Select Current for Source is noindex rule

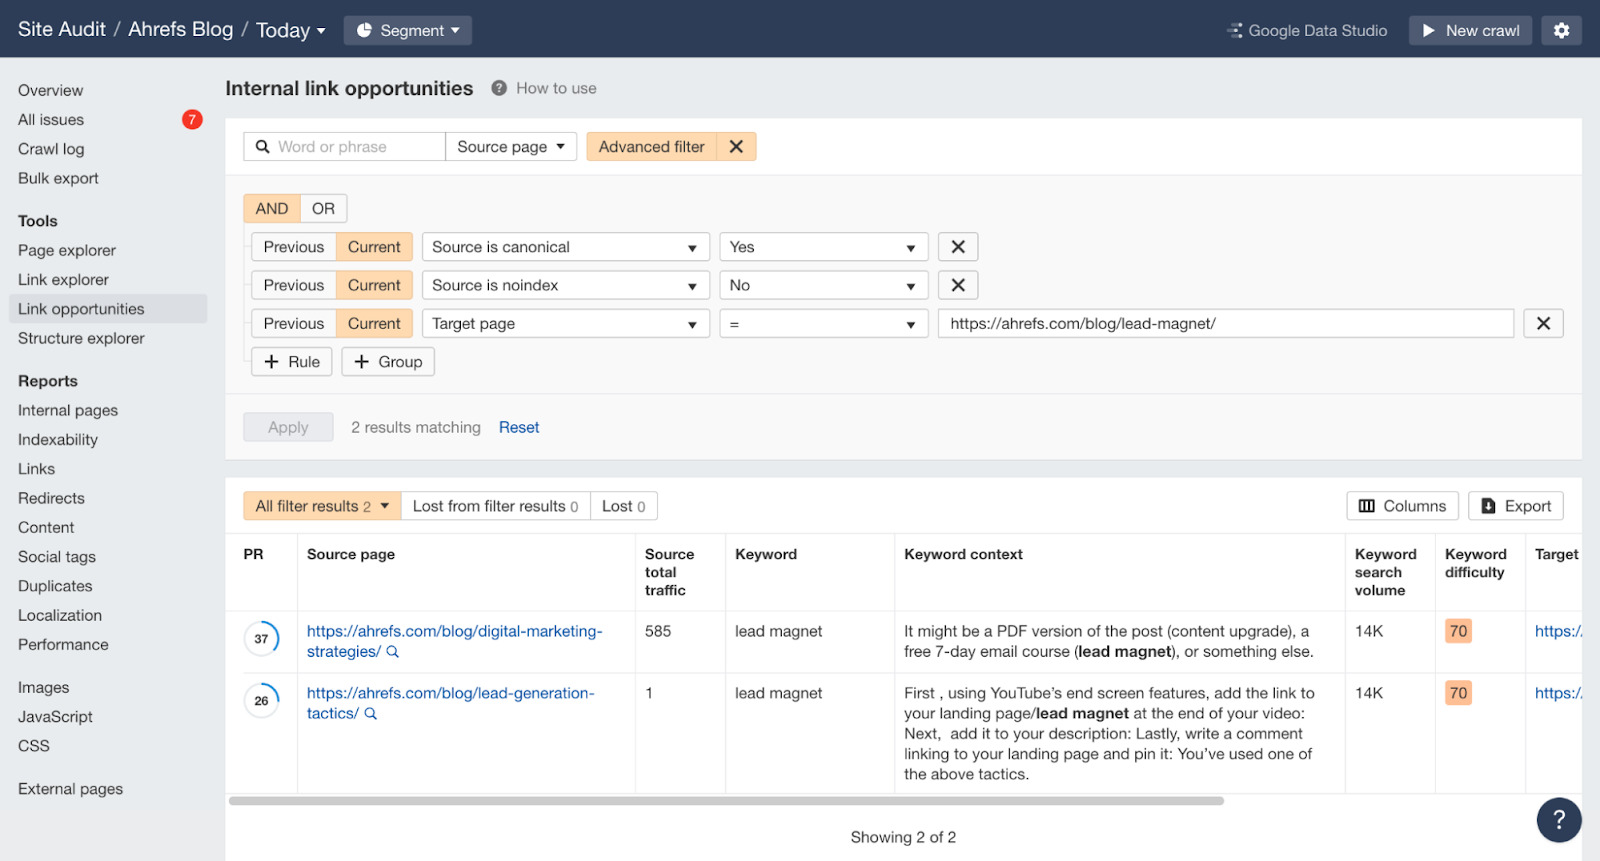[x=374, y=285]
